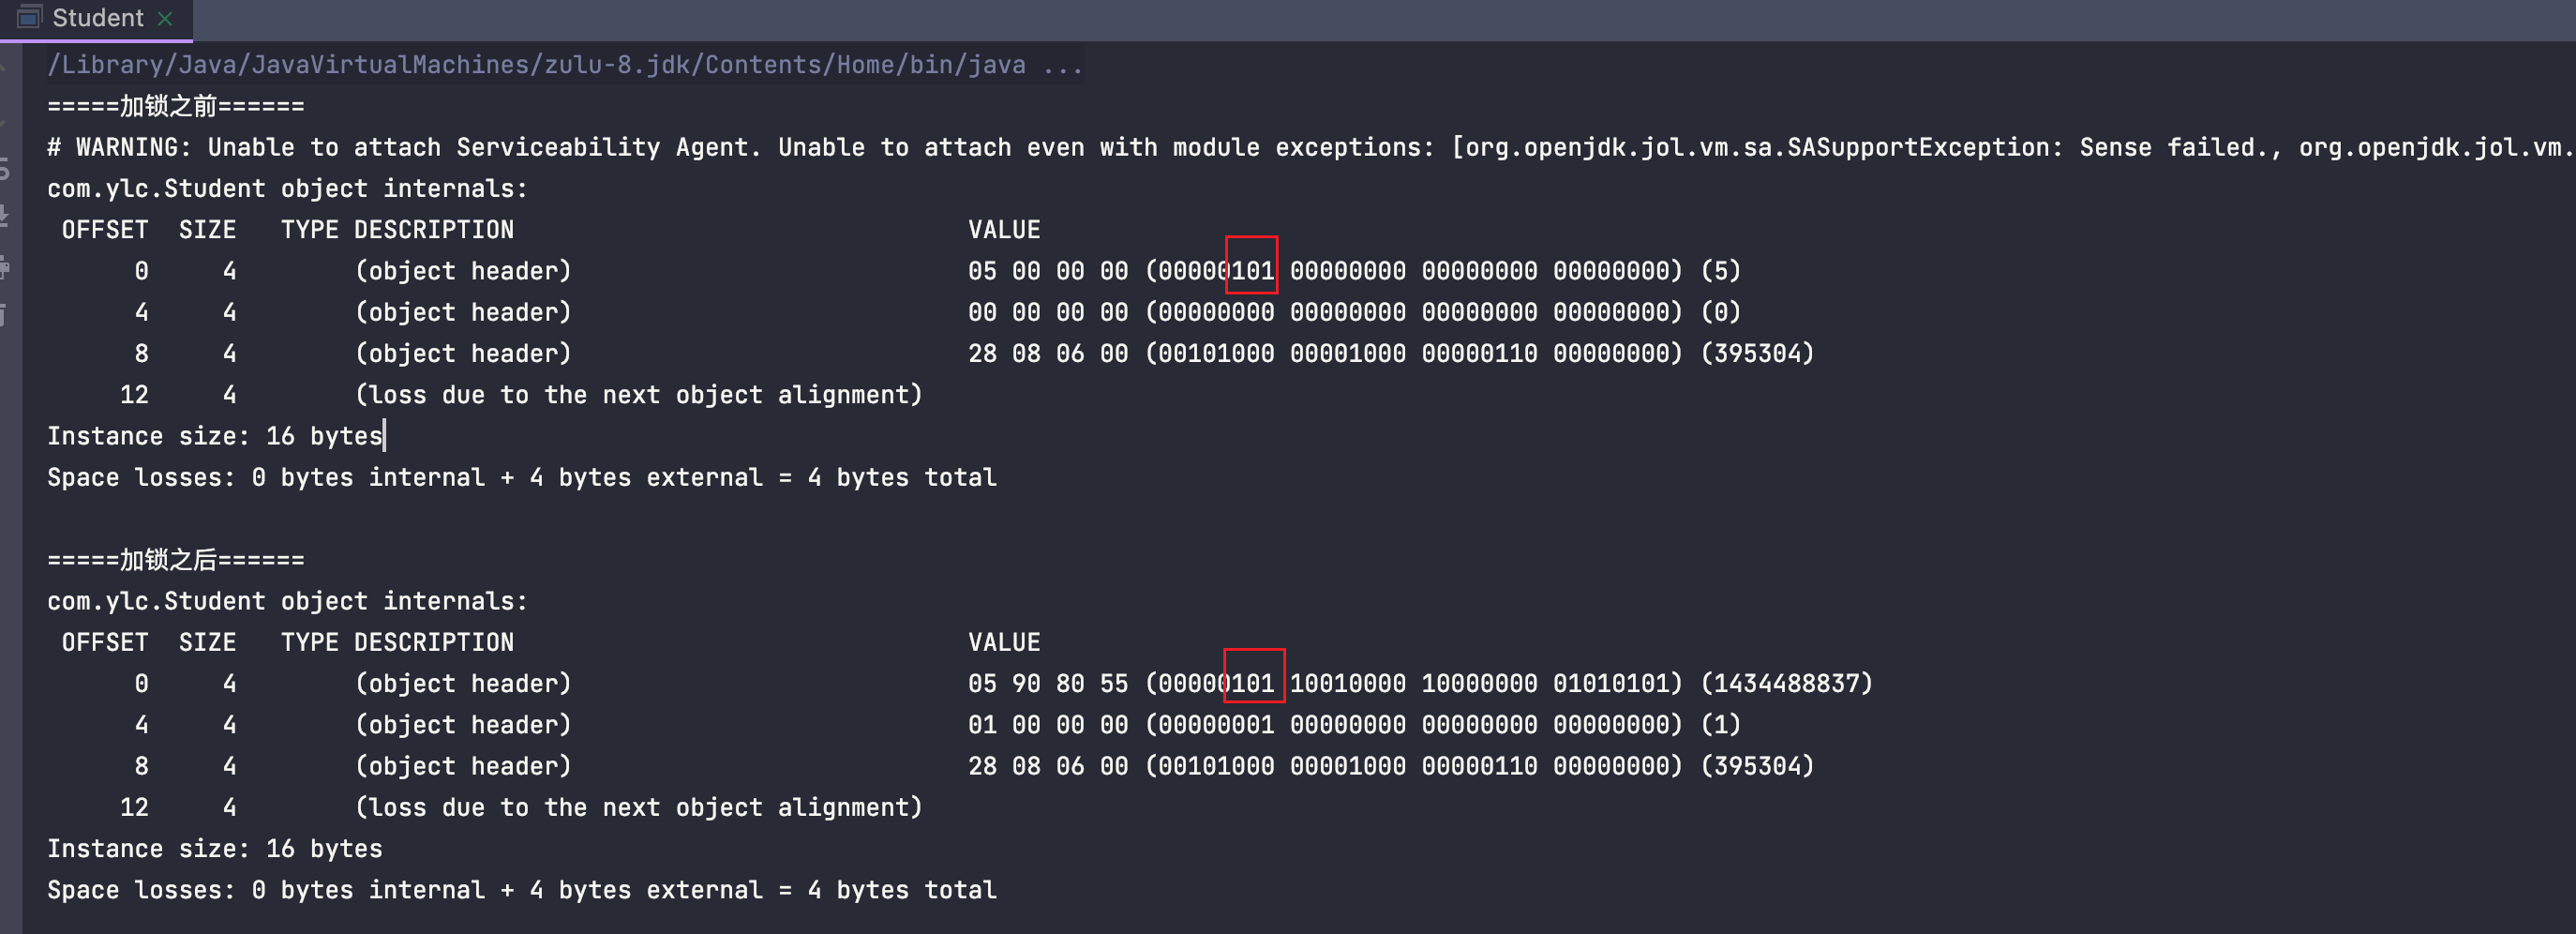This screenshot has height=934, width=2576.
Task: Click offset value '12' in the first table
Action: pyautogui.click(x=134, y=395)
